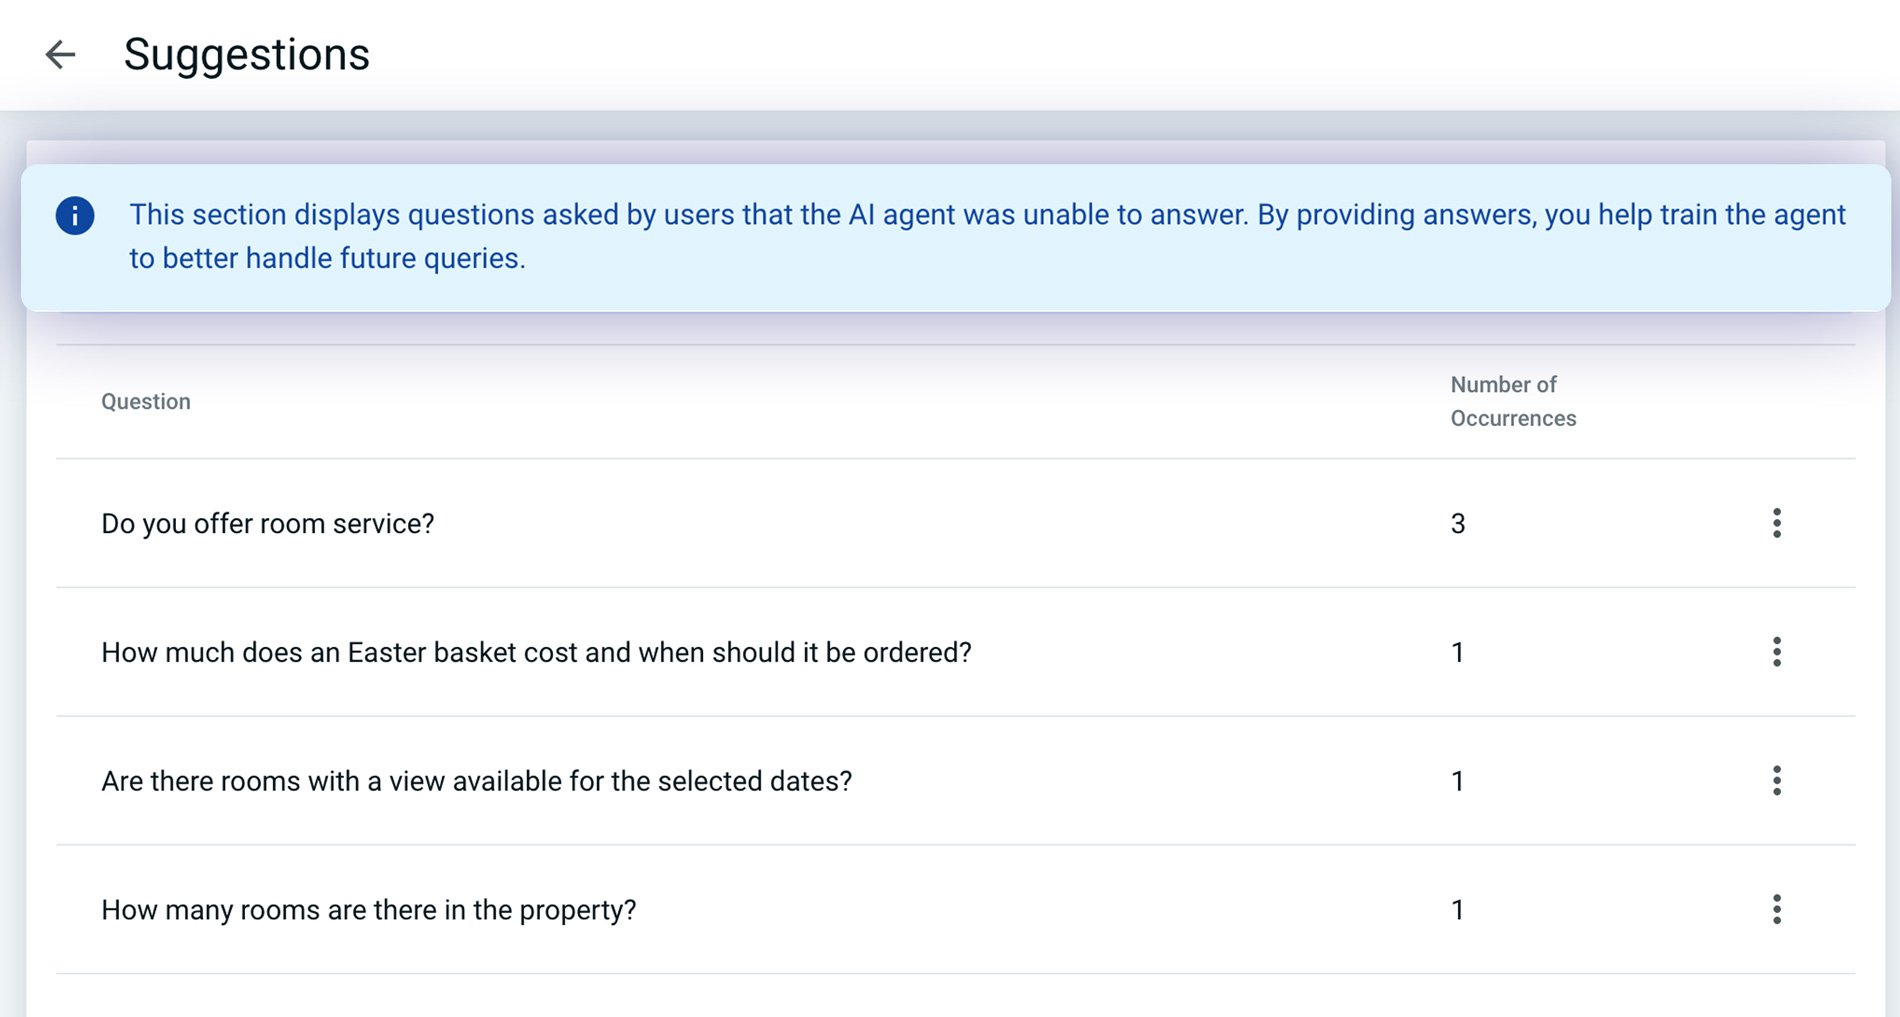Image resolution: width=1900 pixels, height=1017 pixels.
Task: Click the Suggestions page title
Action: coord(247,54)
